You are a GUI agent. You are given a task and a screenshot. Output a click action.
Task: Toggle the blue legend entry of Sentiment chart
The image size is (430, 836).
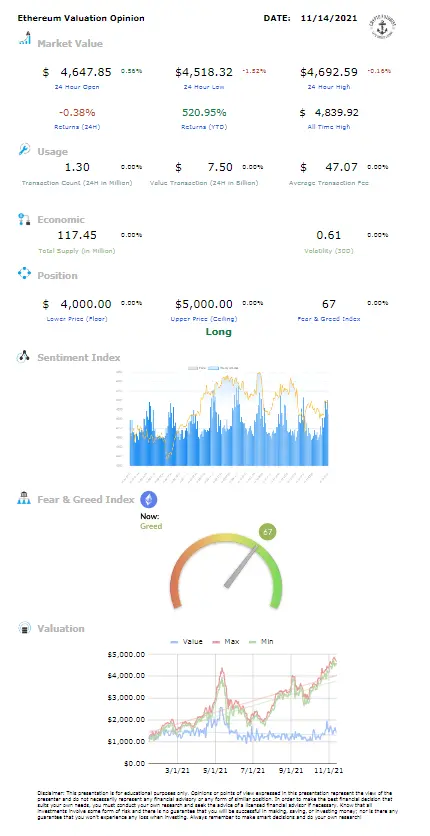click(x=223, y=368)
